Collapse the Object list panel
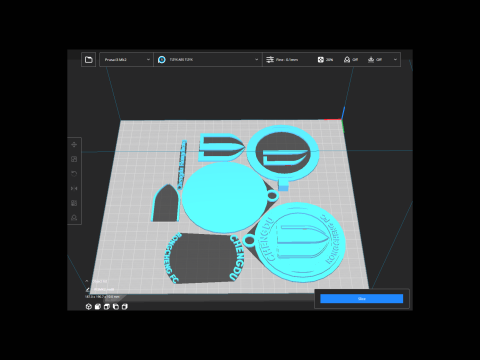The height and width of the screenshot is (360, 480). click(87, 281)
